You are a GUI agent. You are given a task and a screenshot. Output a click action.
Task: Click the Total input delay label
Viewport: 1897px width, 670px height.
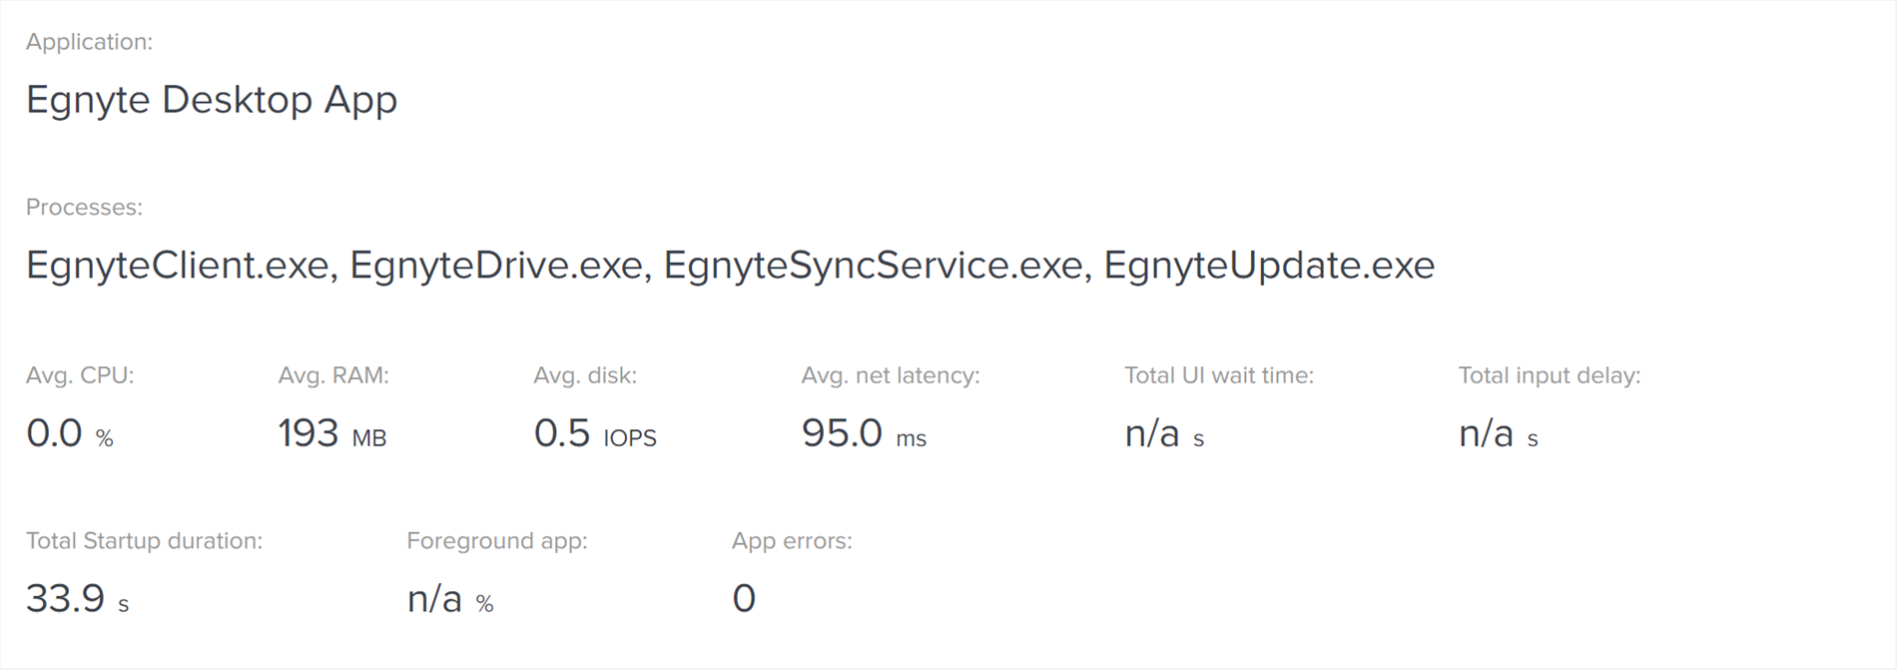[1549, 376]
